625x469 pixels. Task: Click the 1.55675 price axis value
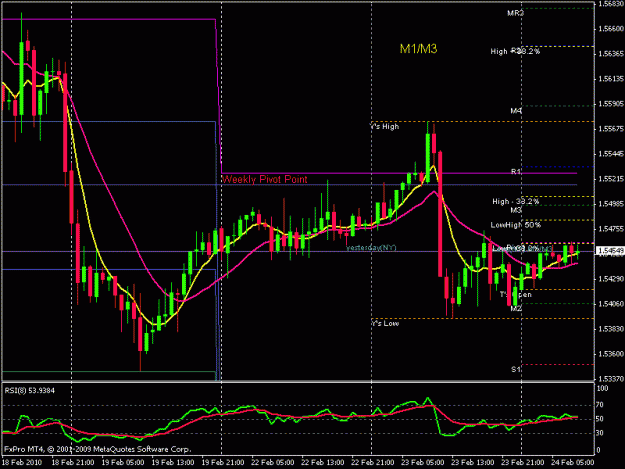click(611, 129)
